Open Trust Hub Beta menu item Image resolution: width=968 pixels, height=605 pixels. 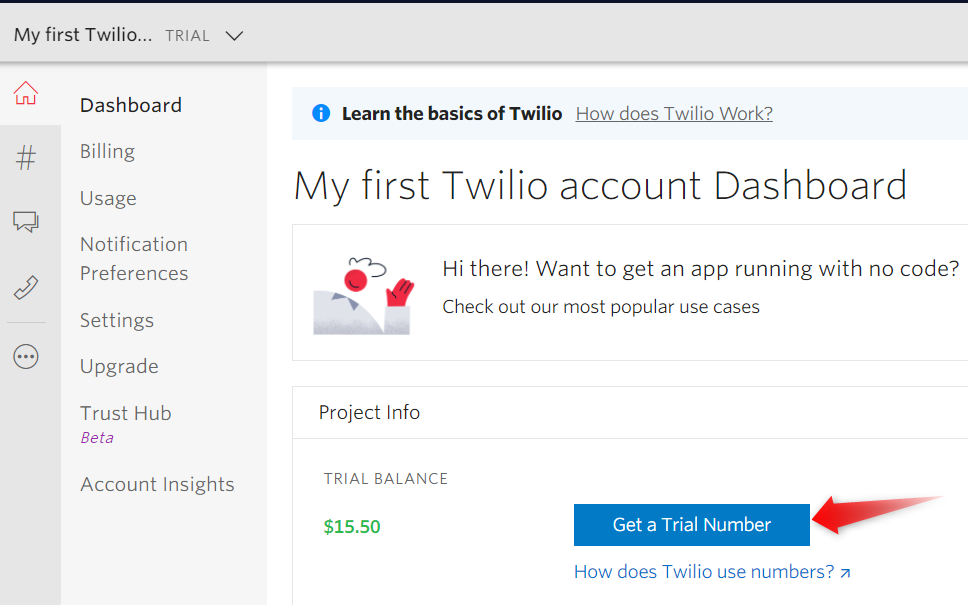[x=126, y=424]
